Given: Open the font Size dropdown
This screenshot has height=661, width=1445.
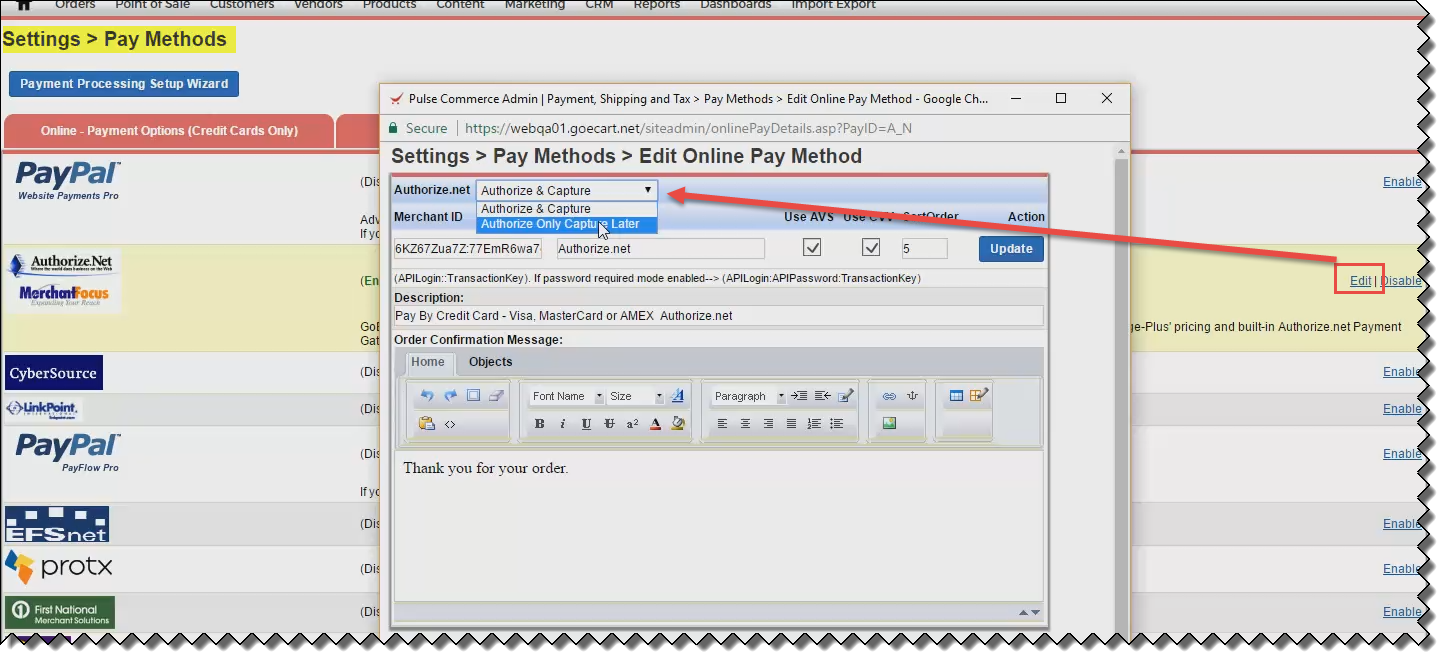Looking at the screenshot, I should [x=636, y=396].
